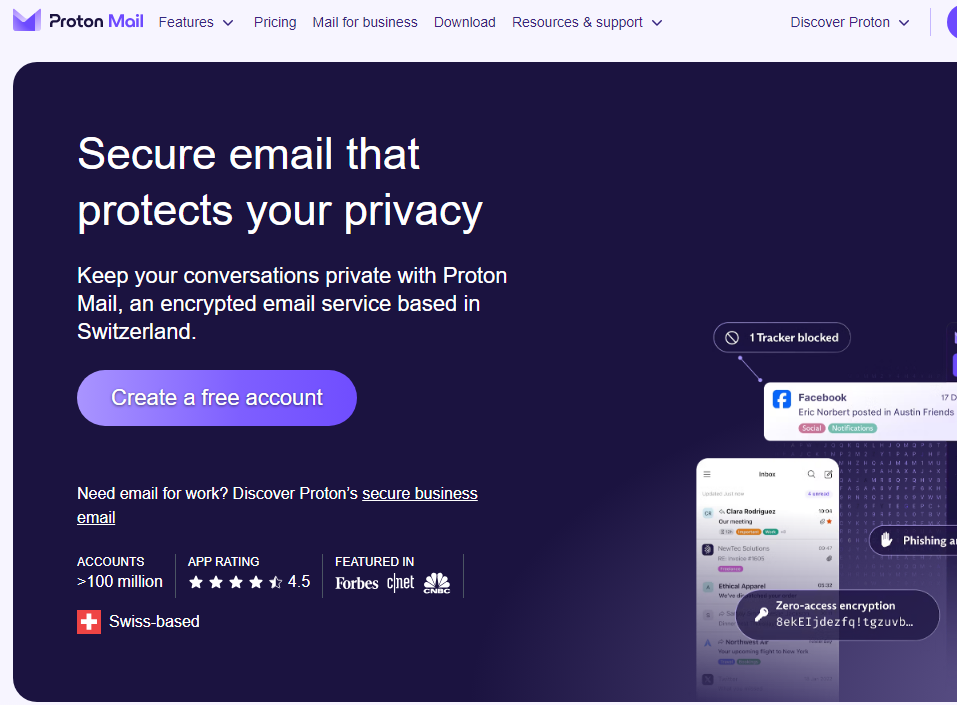Click the key icon beside Zero-access encryption
This screenshot has height=705, width=957.
[761, 614]
